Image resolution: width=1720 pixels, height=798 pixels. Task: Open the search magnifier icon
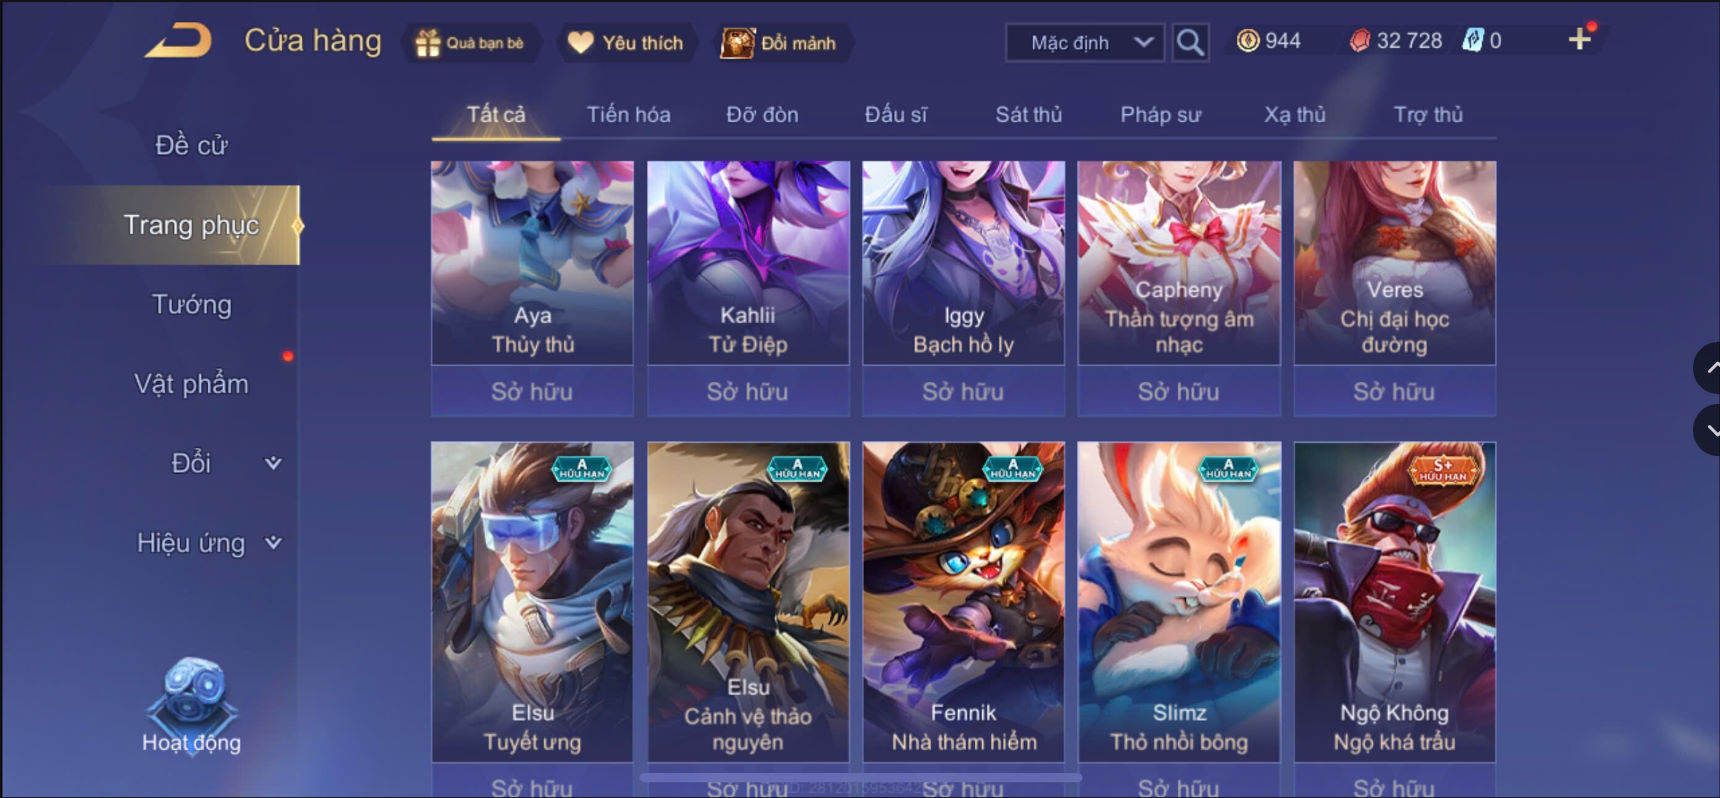coord(1190,42)
